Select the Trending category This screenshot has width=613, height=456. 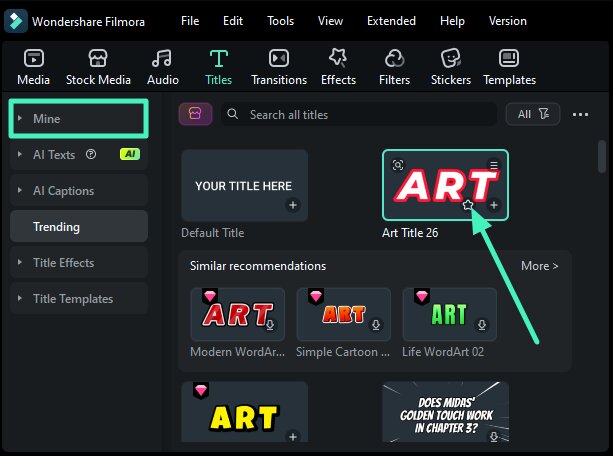coord(79,226)
